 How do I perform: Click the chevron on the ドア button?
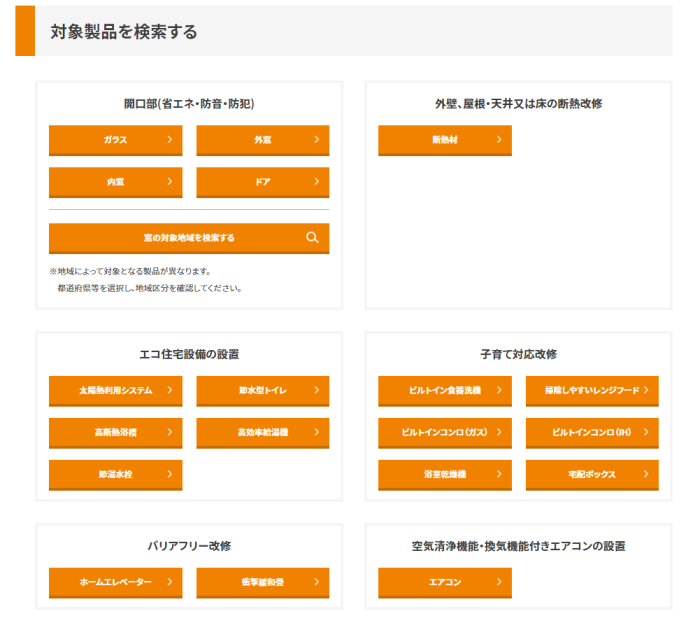(317, 182)
